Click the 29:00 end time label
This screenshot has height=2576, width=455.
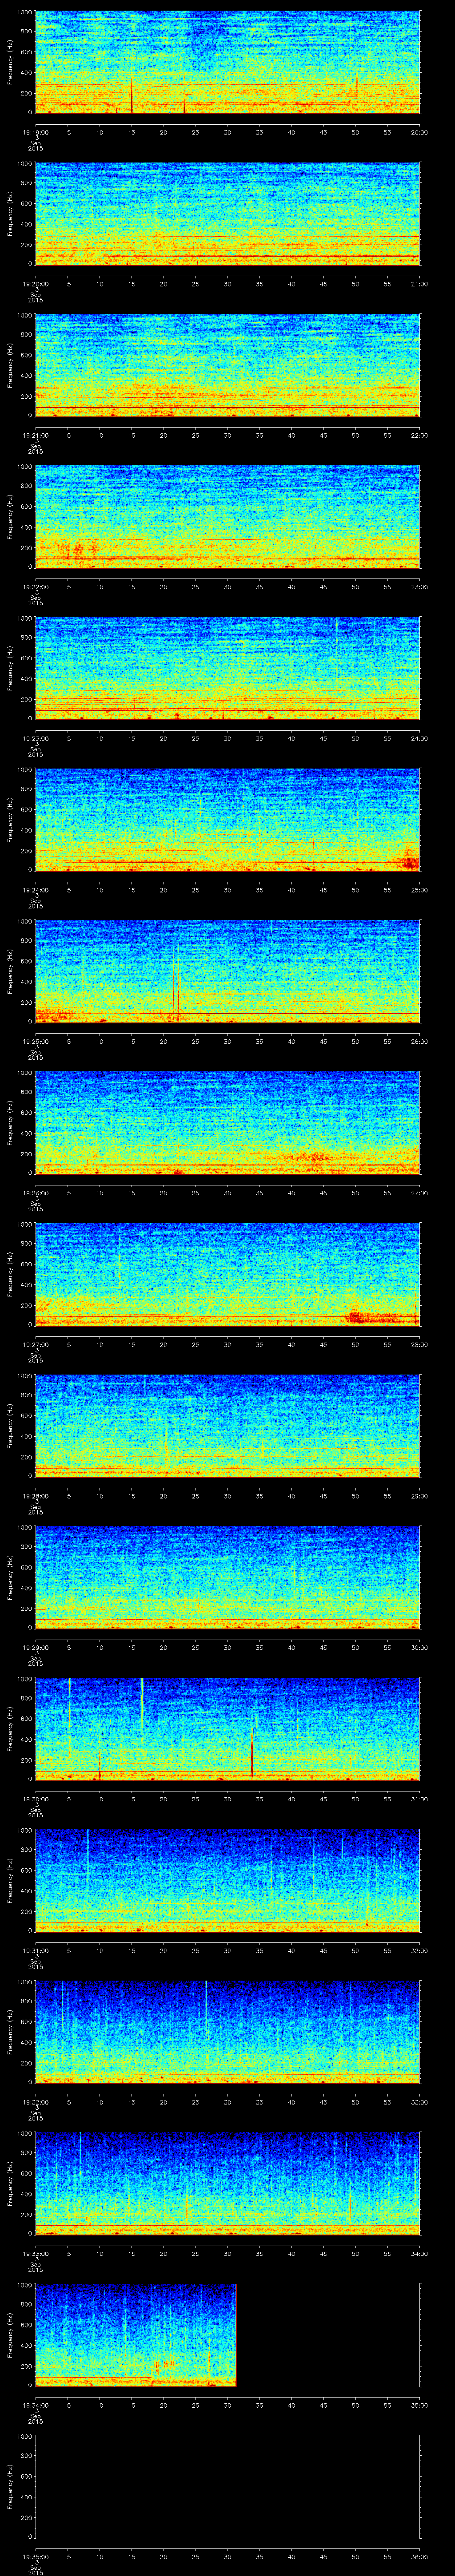(420, 1496)
